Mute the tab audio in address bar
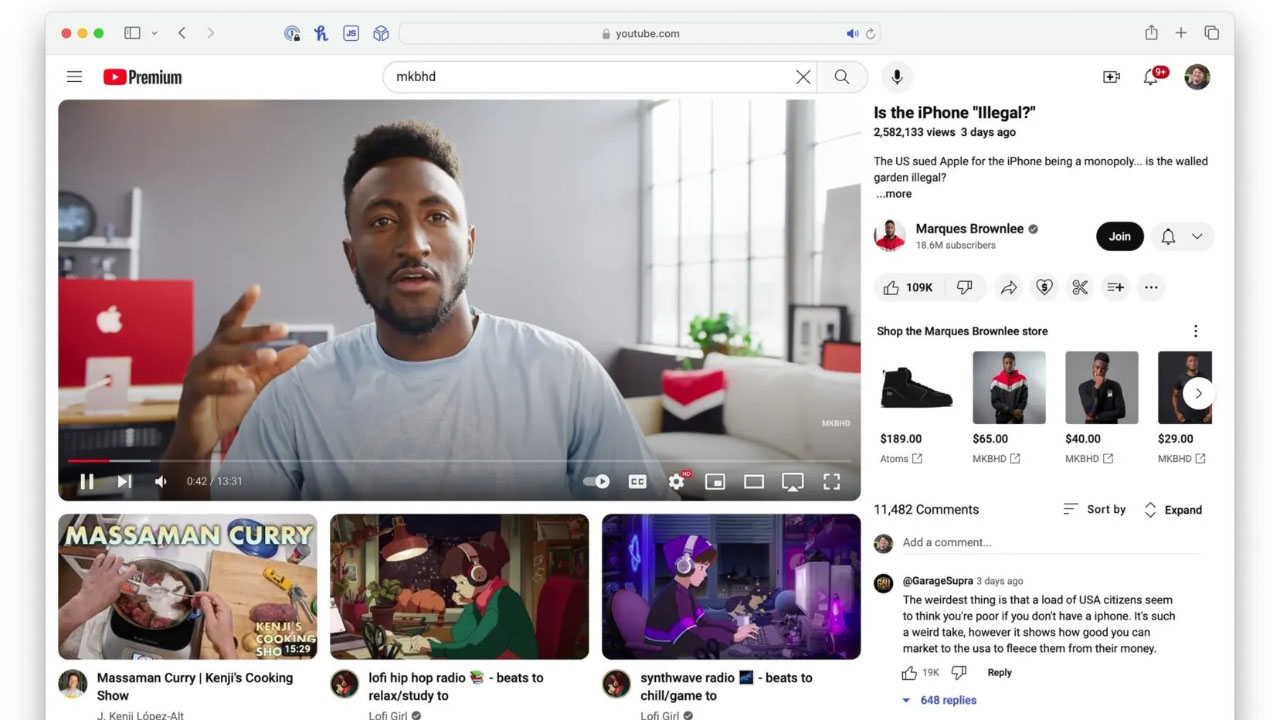This screenshot has height=720, width=1280. (852, 33)
